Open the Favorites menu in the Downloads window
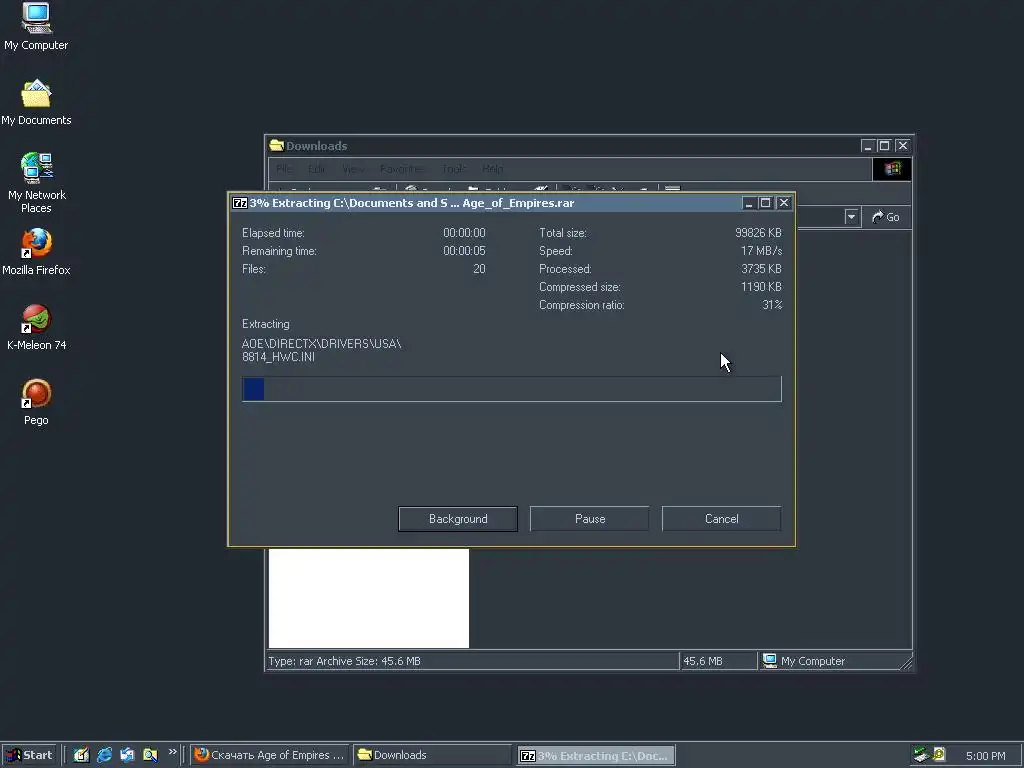 [402, 169]
